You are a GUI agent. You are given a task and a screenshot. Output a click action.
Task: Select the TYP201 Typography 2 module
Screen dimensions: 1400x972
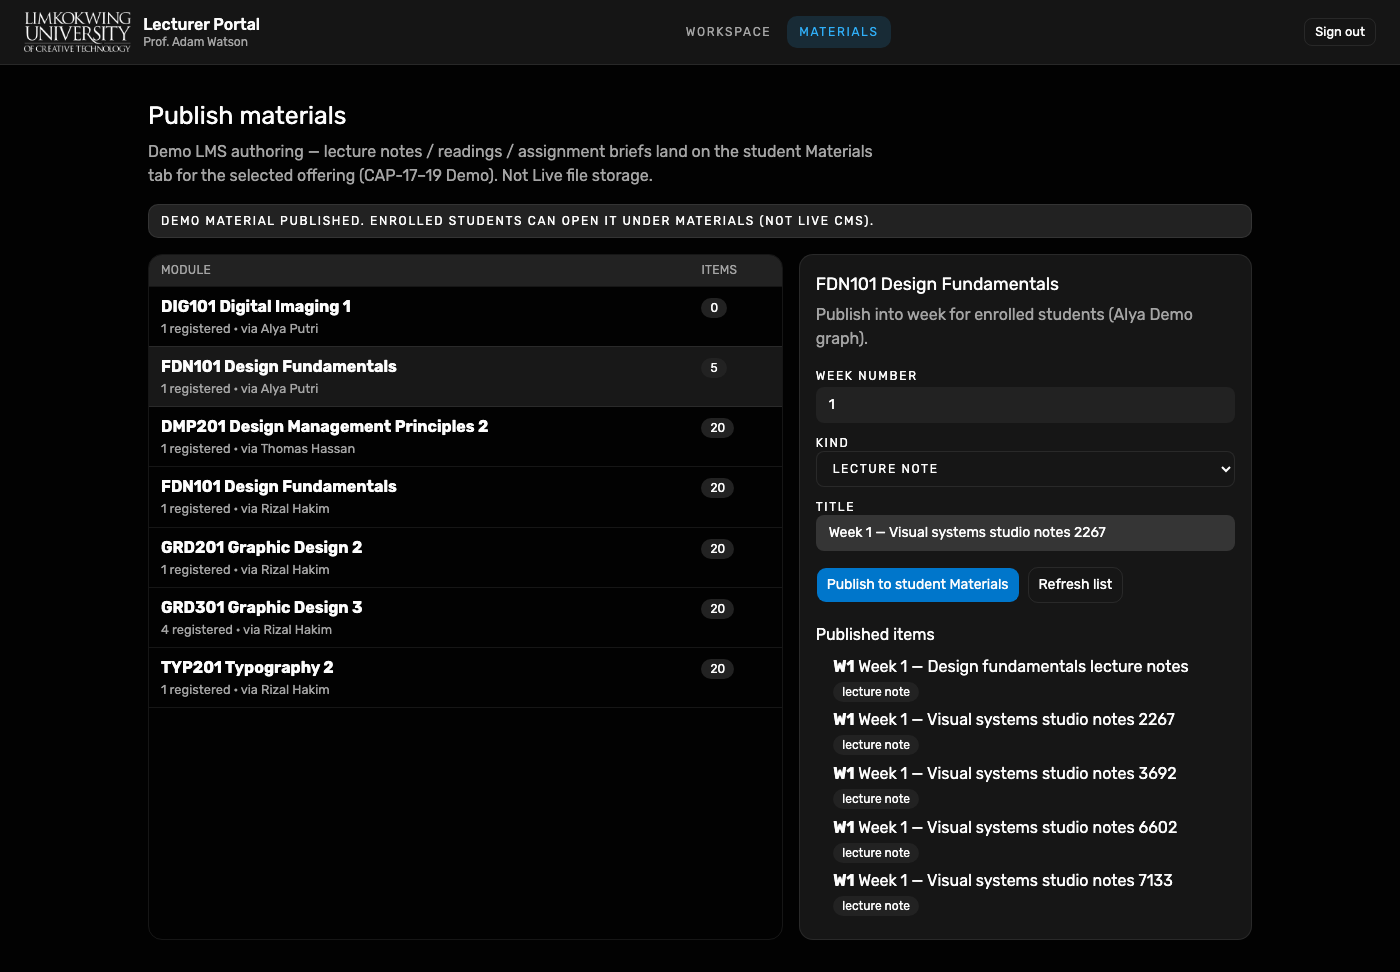point(465,678)
